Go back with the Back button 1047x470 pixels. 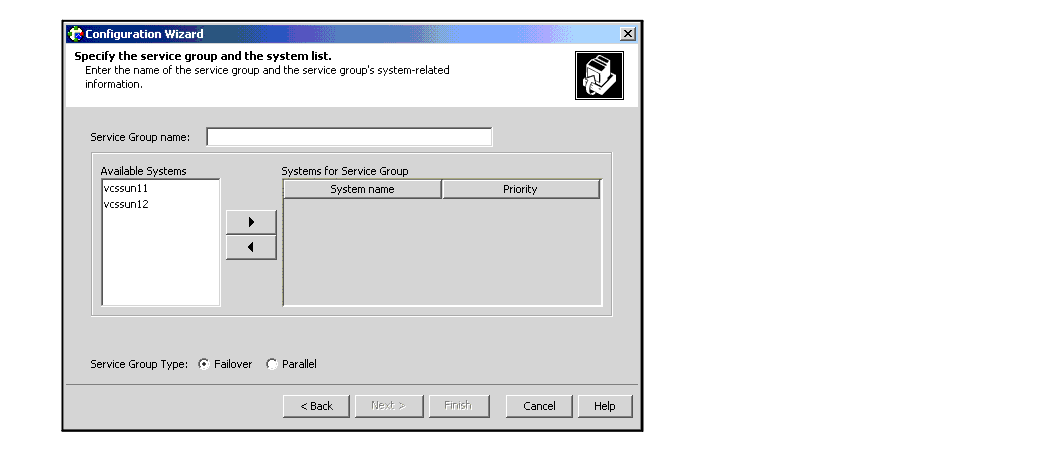click(x=316, y=406)
